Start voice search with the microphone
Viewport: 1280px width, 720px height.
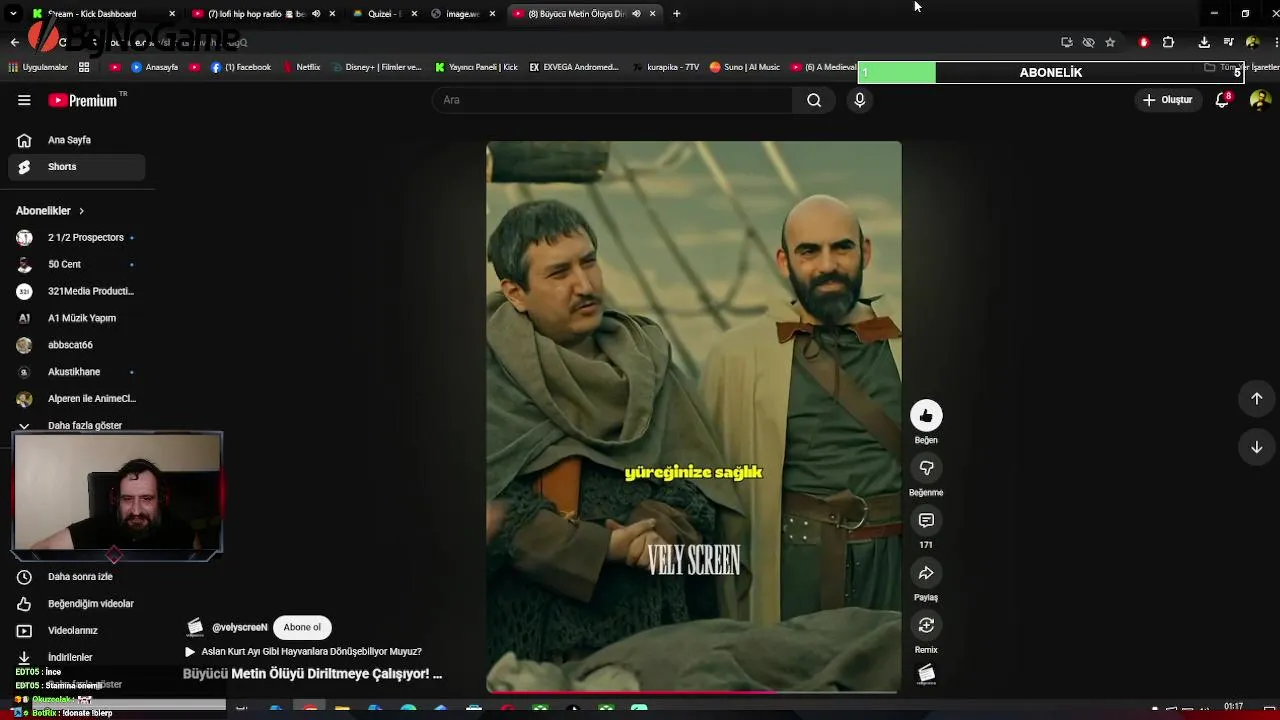pos(859,100)
